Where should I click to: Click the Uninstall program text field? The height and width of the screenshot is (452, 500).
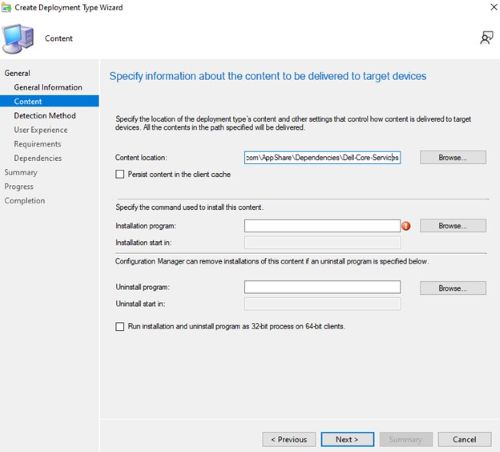[x=322, y=287]
